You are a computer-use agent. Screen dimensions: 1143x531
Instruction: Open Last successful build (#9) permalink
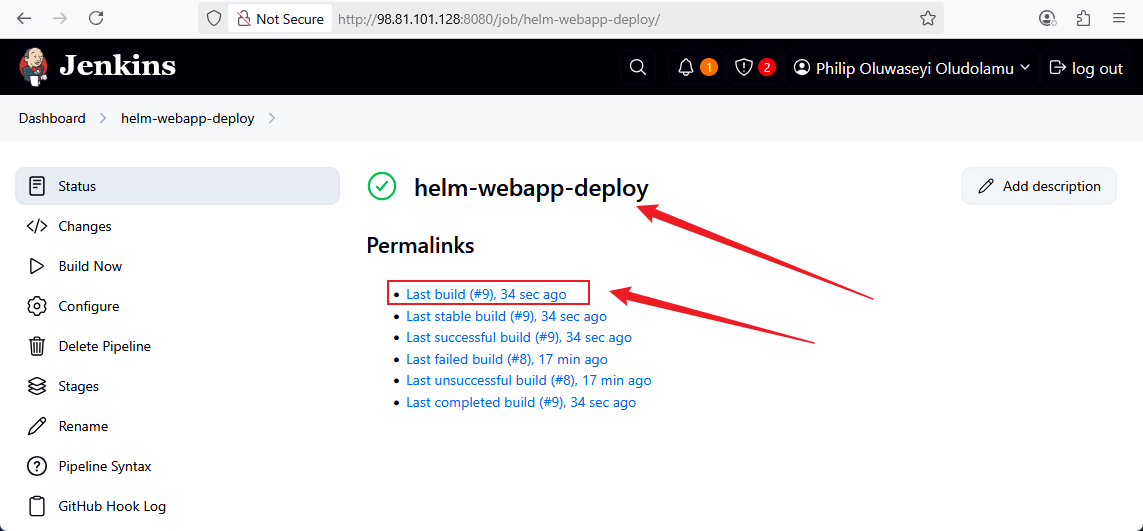[x=519, y=338]
